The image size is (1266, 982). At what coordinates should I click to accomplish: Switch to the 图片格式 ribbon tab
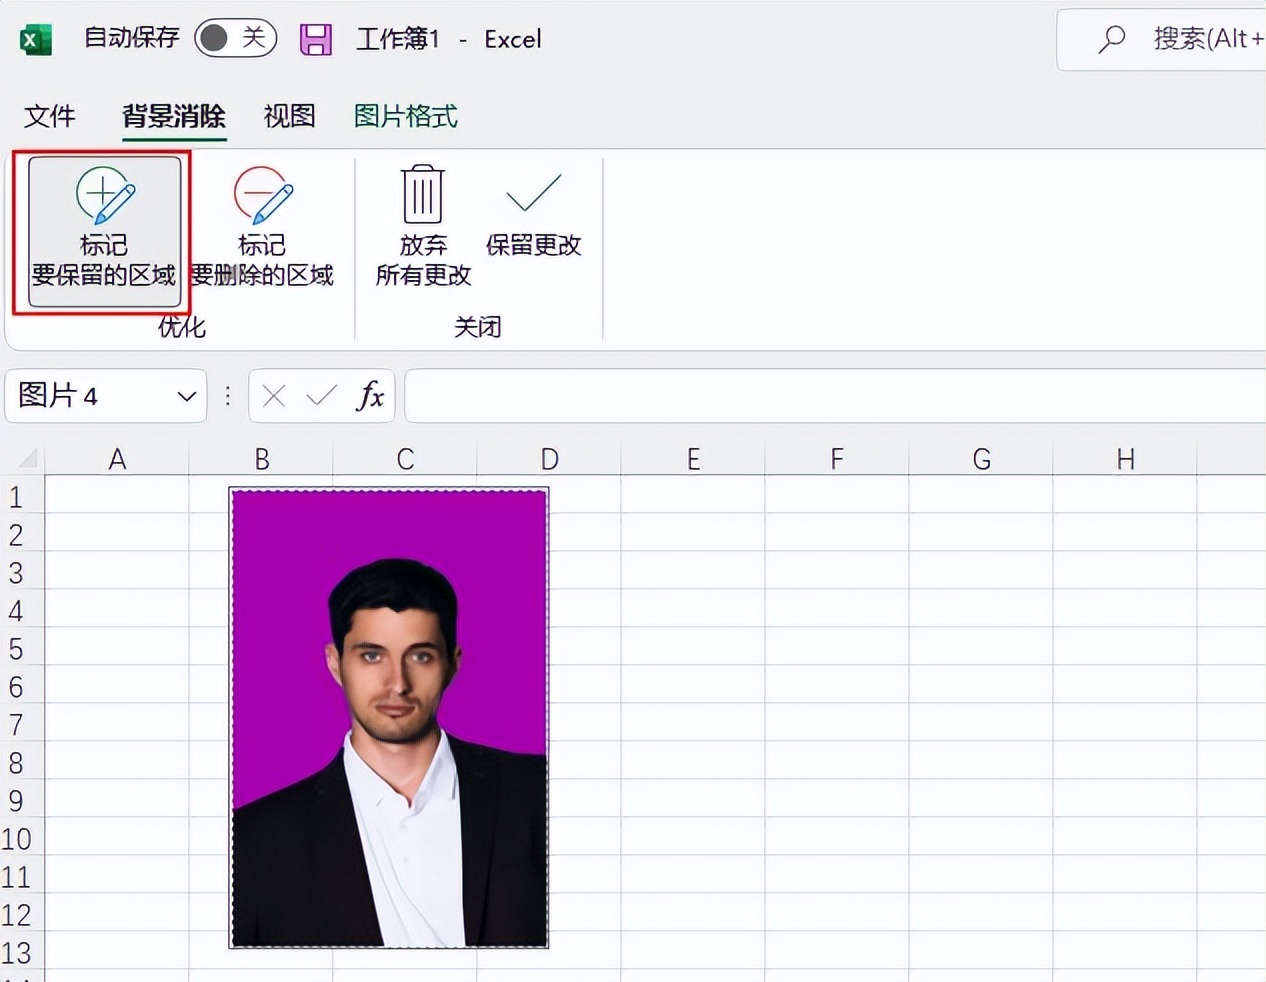pos(405,117)
